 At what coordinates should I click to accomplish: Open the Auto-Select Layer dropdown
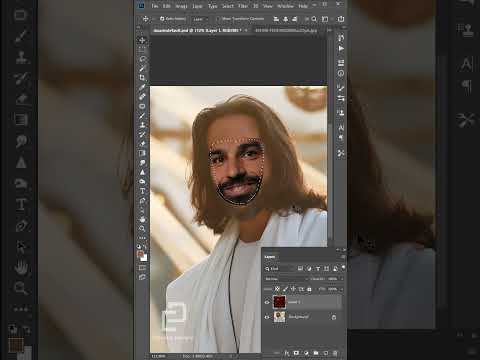tap(200, 19)
